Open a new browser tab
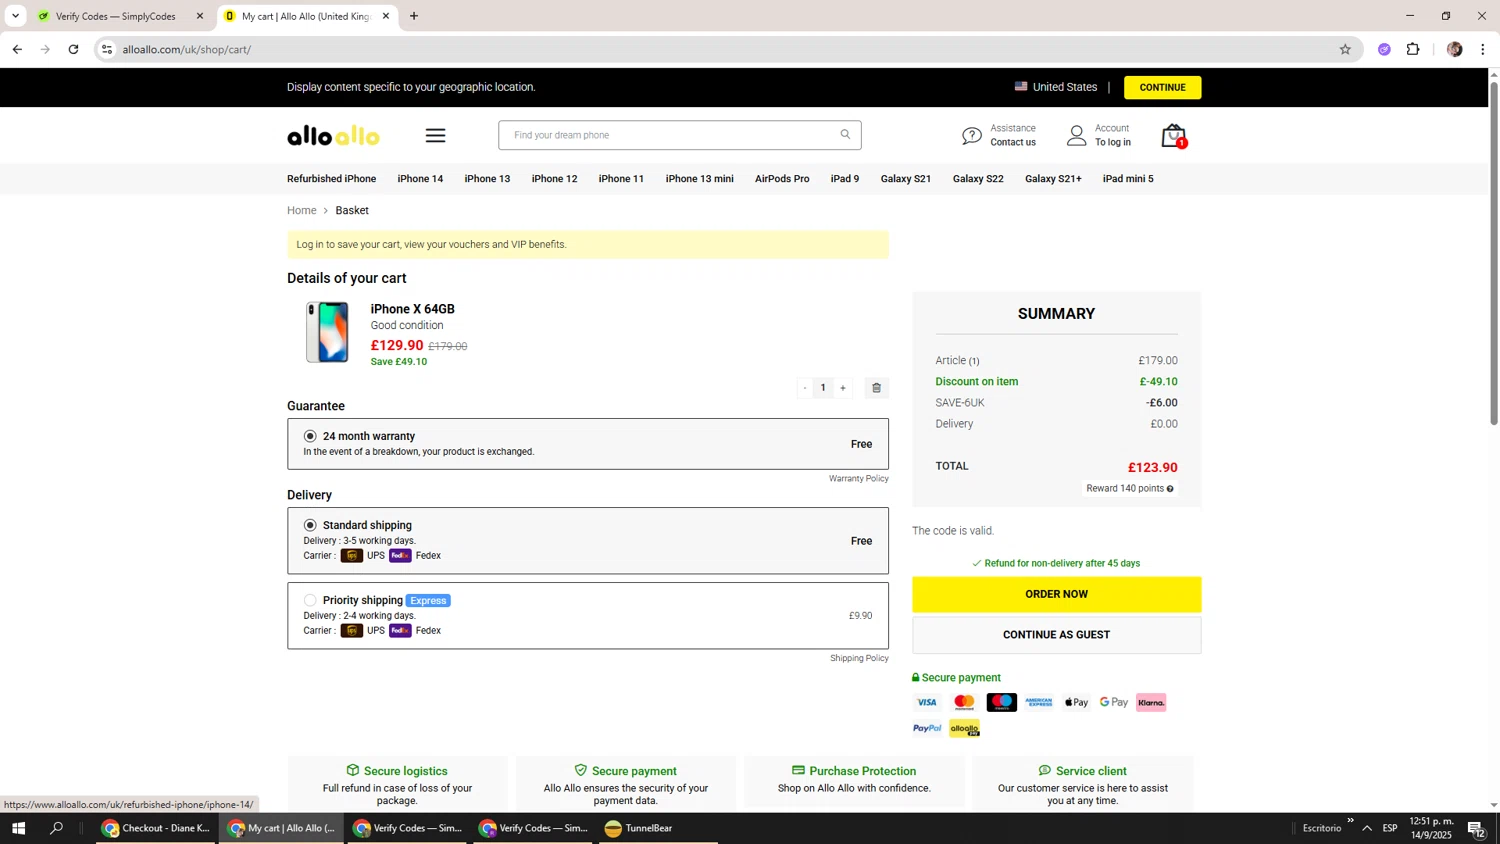The image size is (1500, 844). click(x=414, y=16)
